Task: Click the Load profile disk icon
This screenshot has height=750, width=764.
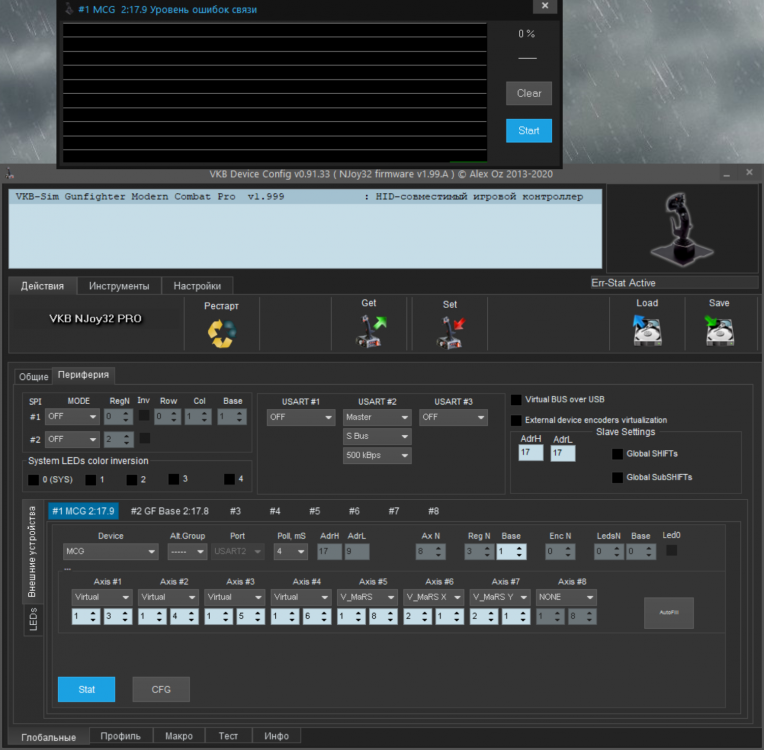Action: tap(647, 331)
